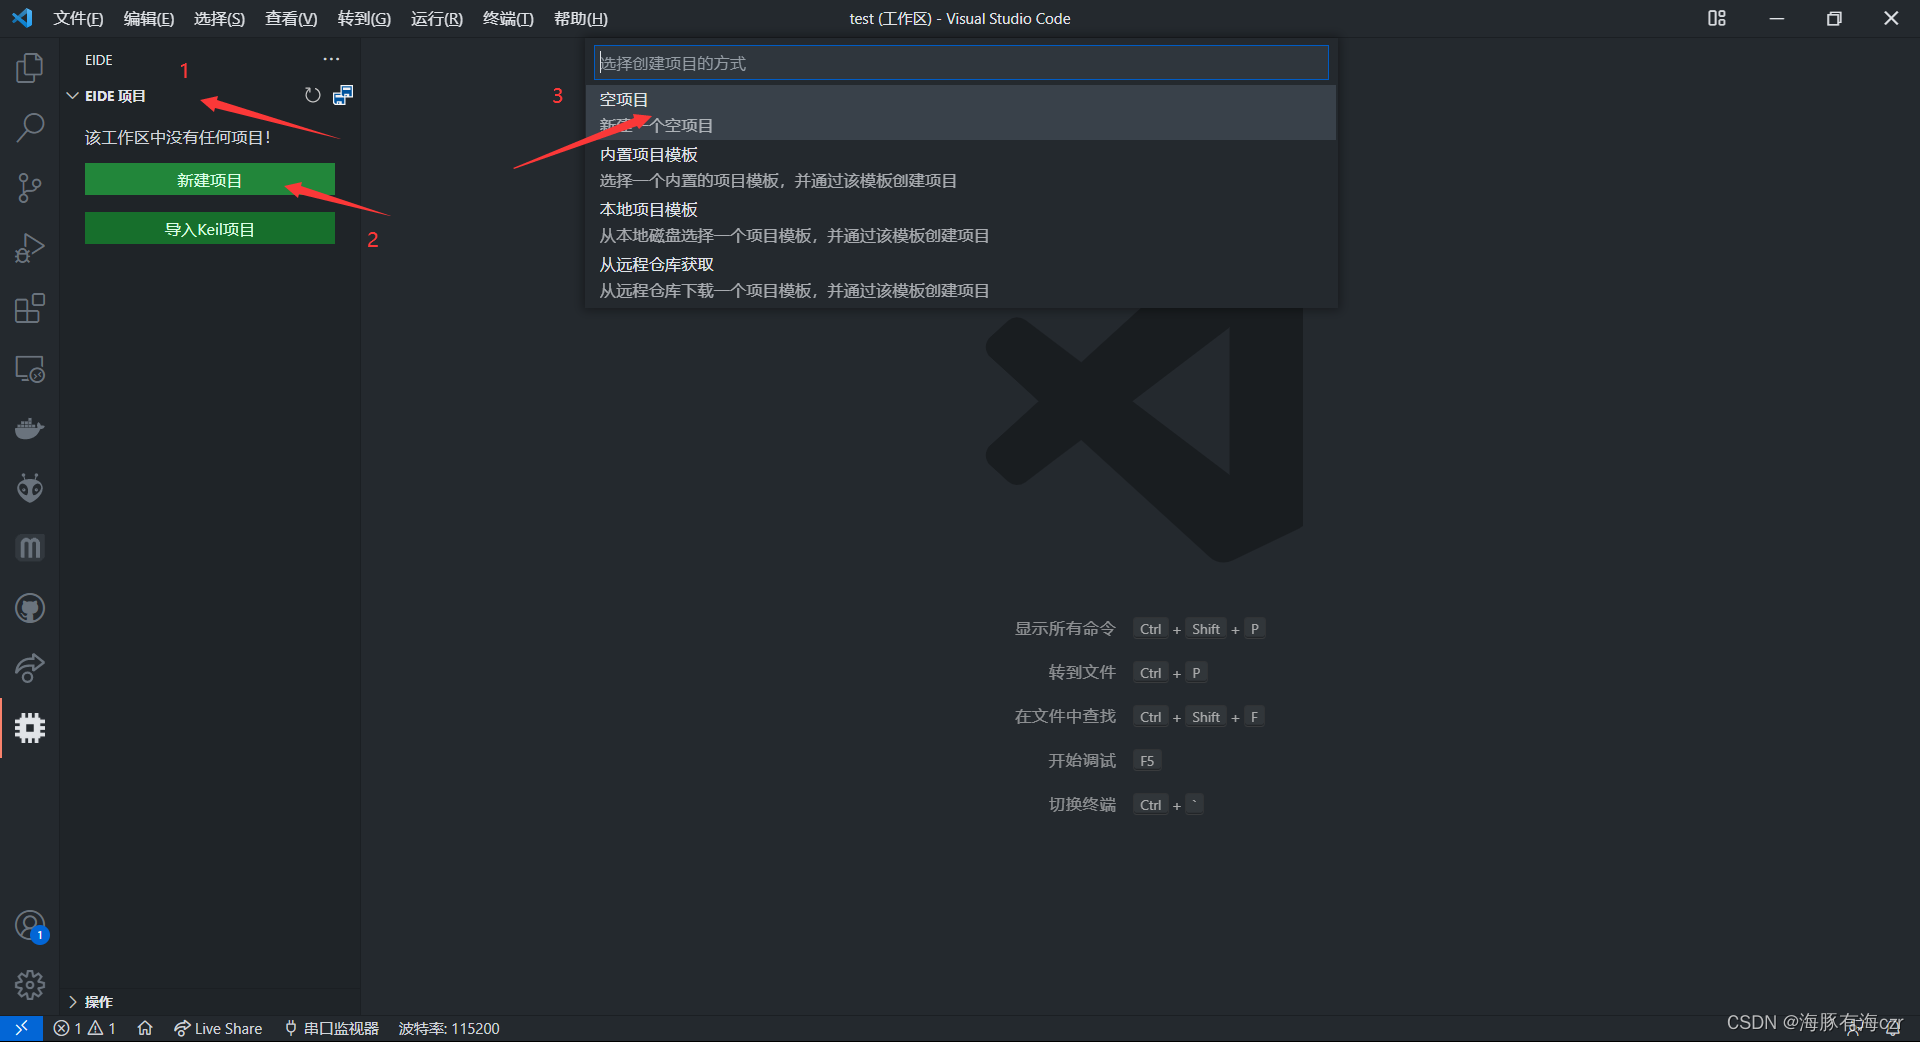Open the GitHub view in activity bar
This screenshot has height=1042, width=1920.
point(30,608)
